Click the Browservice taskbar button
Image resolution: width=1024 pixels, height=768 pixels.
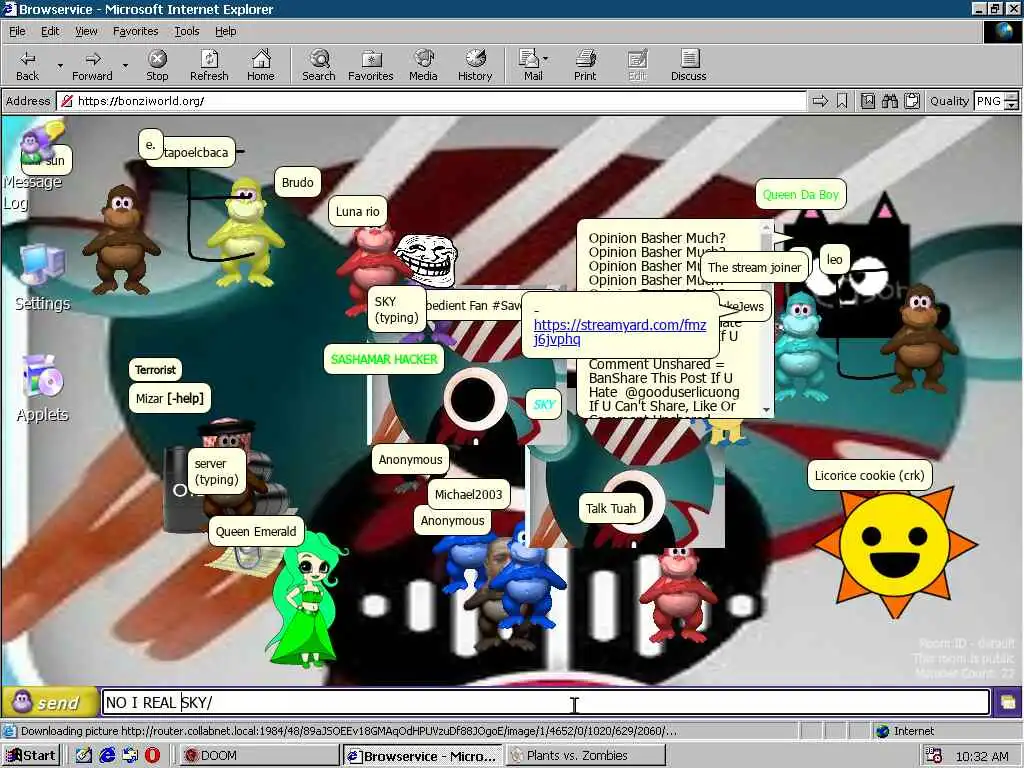(x=423, y=756)
